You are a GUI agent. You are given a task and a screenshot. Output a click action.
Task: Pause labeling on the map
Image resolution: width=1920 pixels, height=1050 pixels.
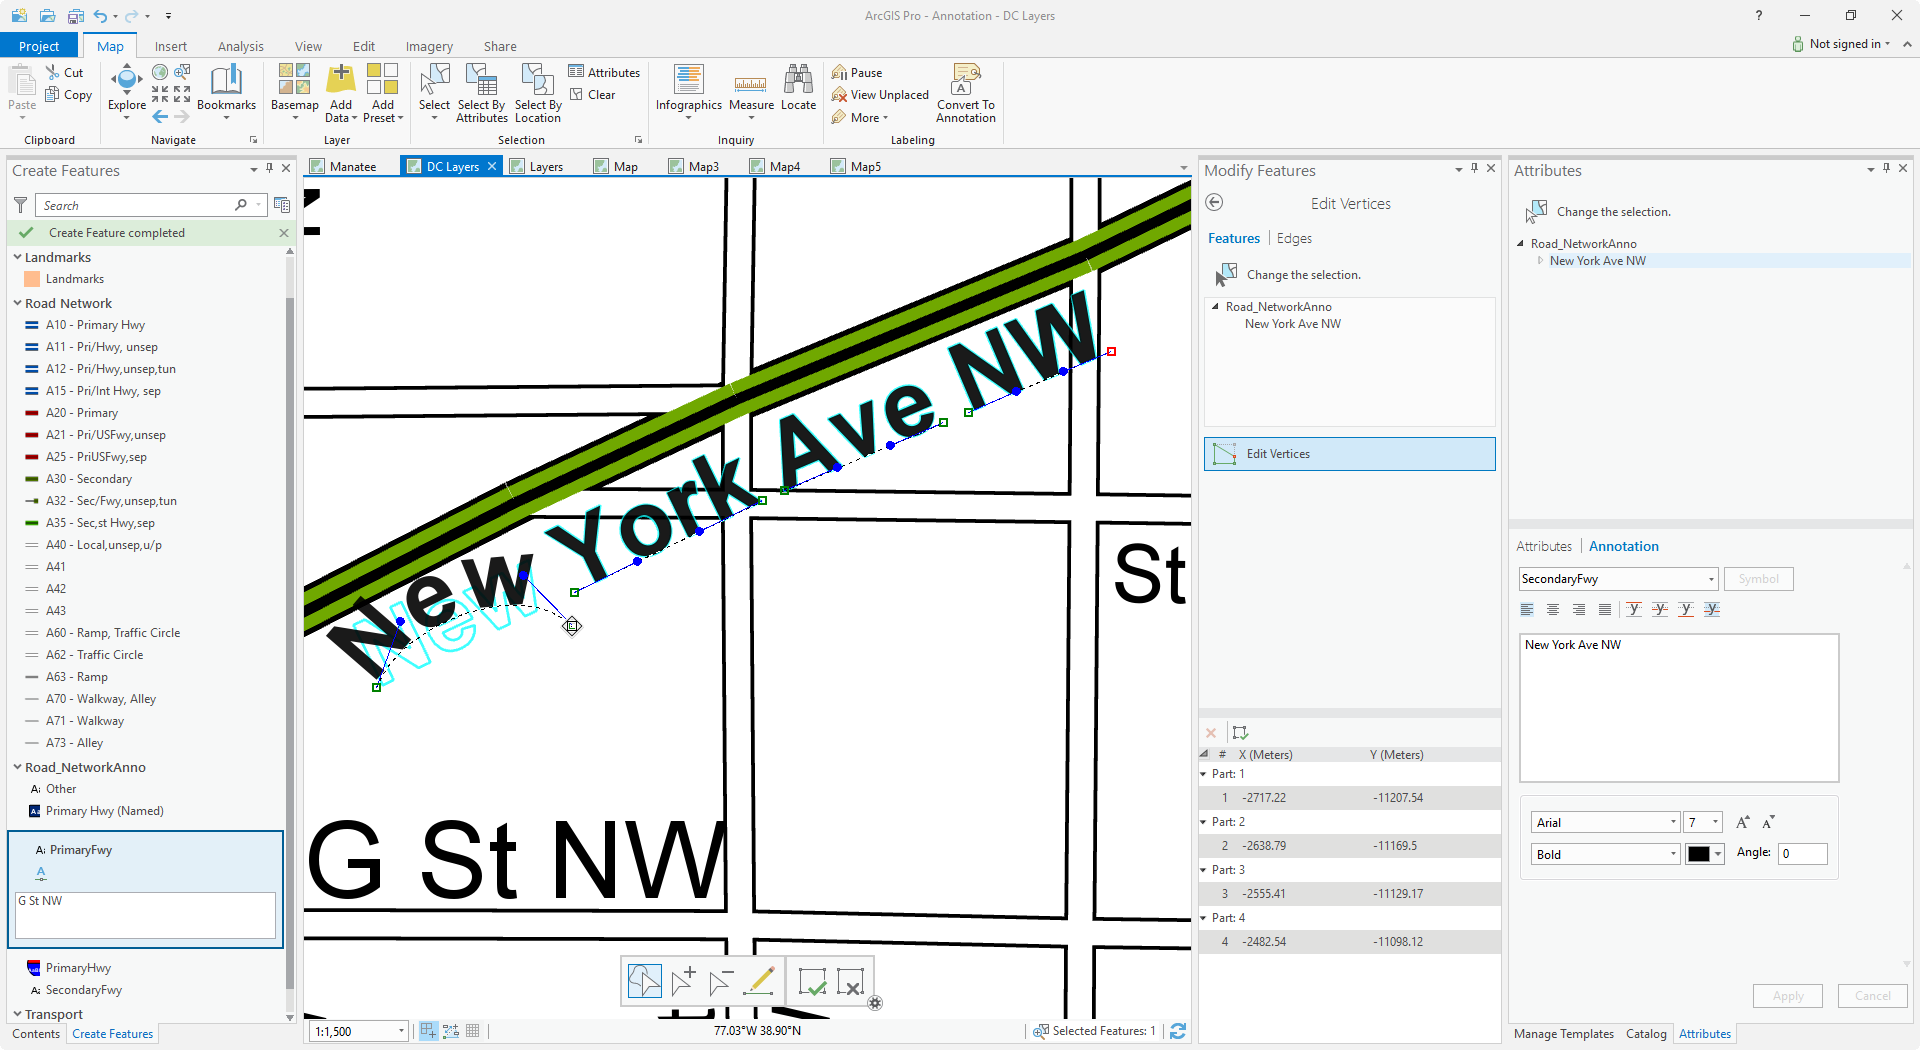tap(857, 72)
